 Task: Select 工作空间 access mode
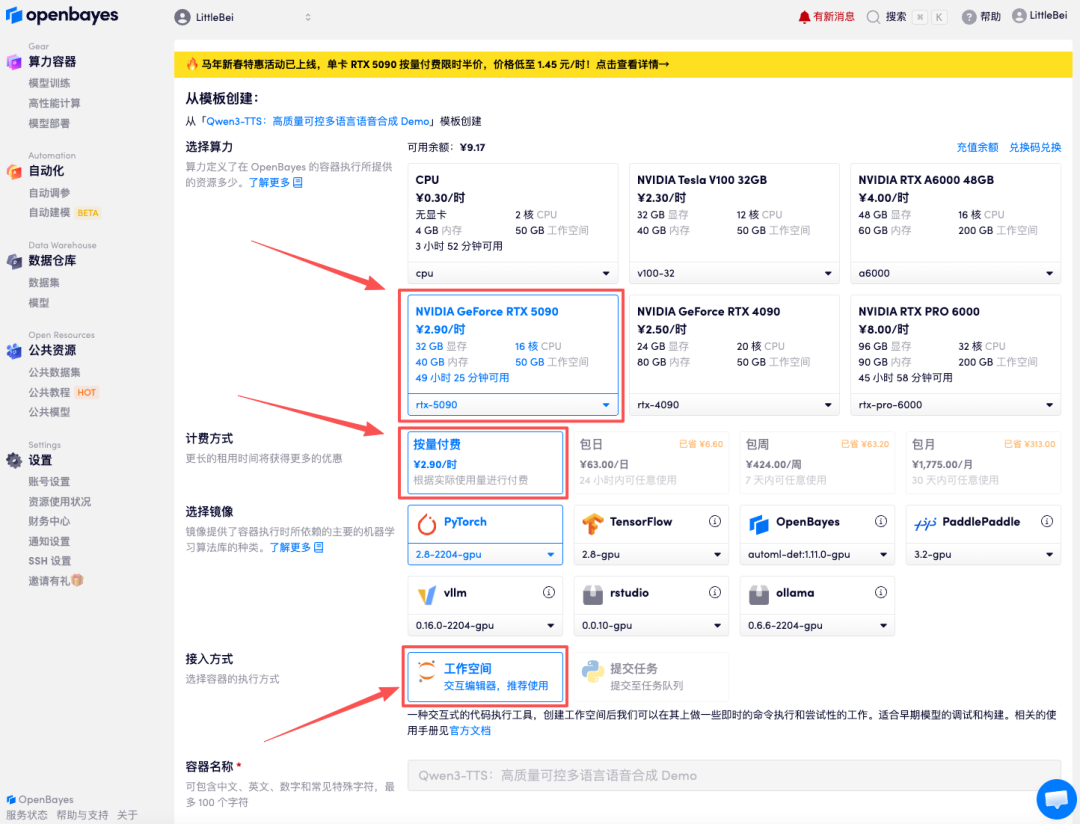[485, 677]
